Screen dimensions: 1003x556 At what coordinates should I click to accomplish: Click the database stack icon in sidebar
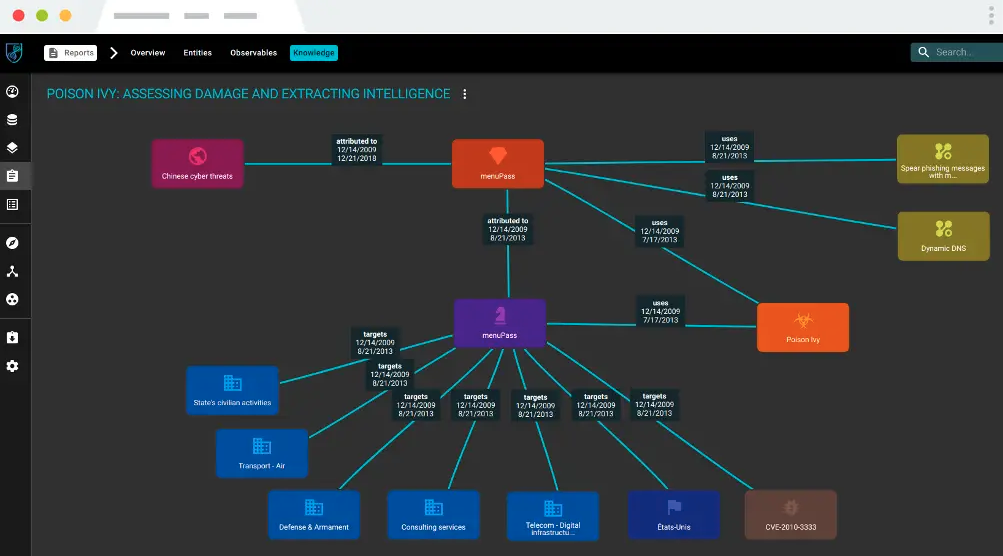pyautogui.click(x=12, y=120)
